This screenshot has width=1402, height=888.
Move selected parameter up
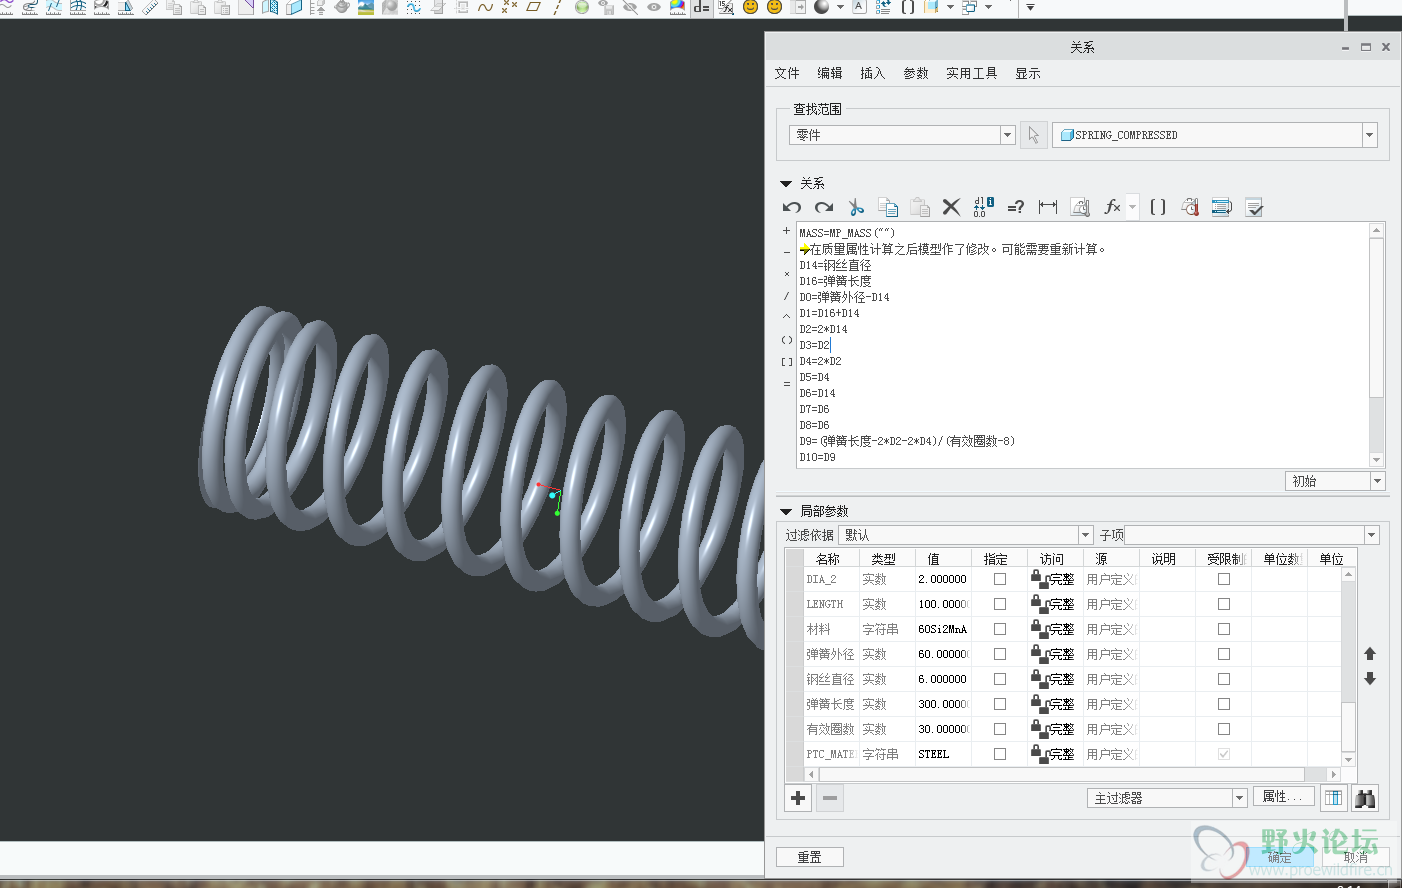point(1370,654)
